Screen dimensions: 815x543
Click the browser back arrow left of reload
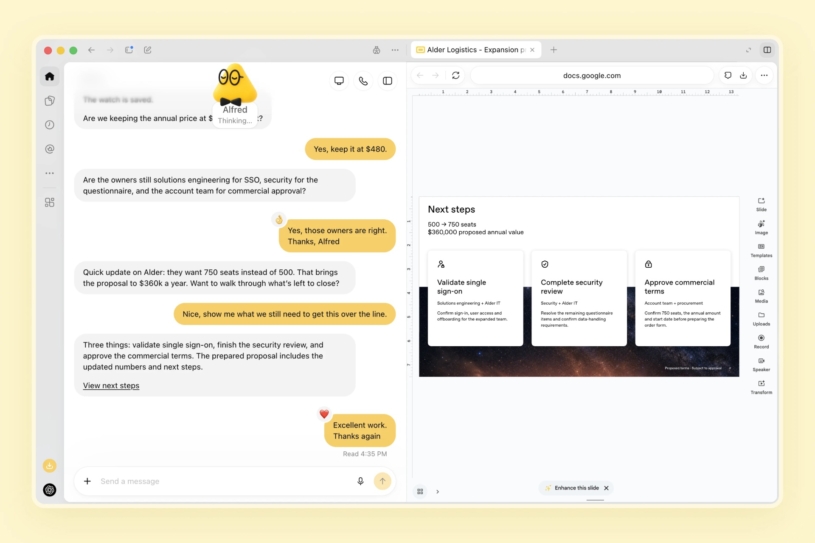[420, 75]
